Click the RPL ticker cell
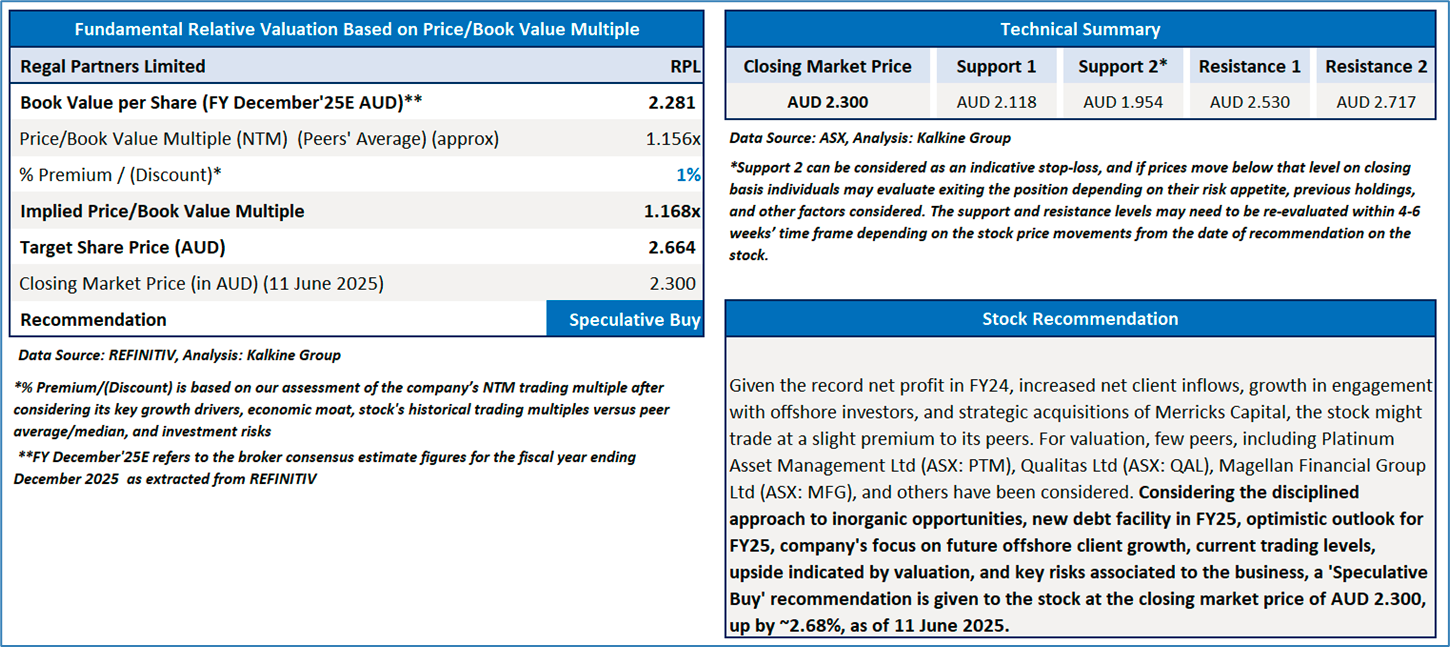This screenshot has width=1450, height=647. coord(685,67)
